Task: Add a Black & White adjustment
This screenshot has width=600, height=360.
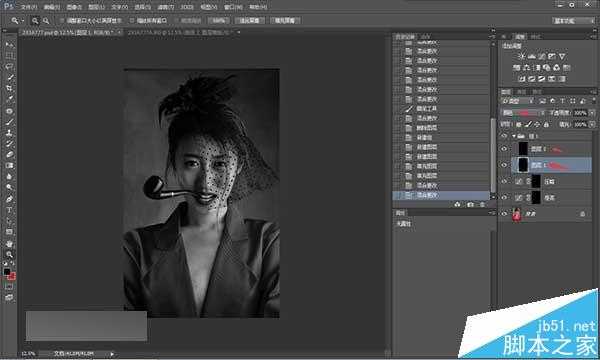Action: click(537, 67)
